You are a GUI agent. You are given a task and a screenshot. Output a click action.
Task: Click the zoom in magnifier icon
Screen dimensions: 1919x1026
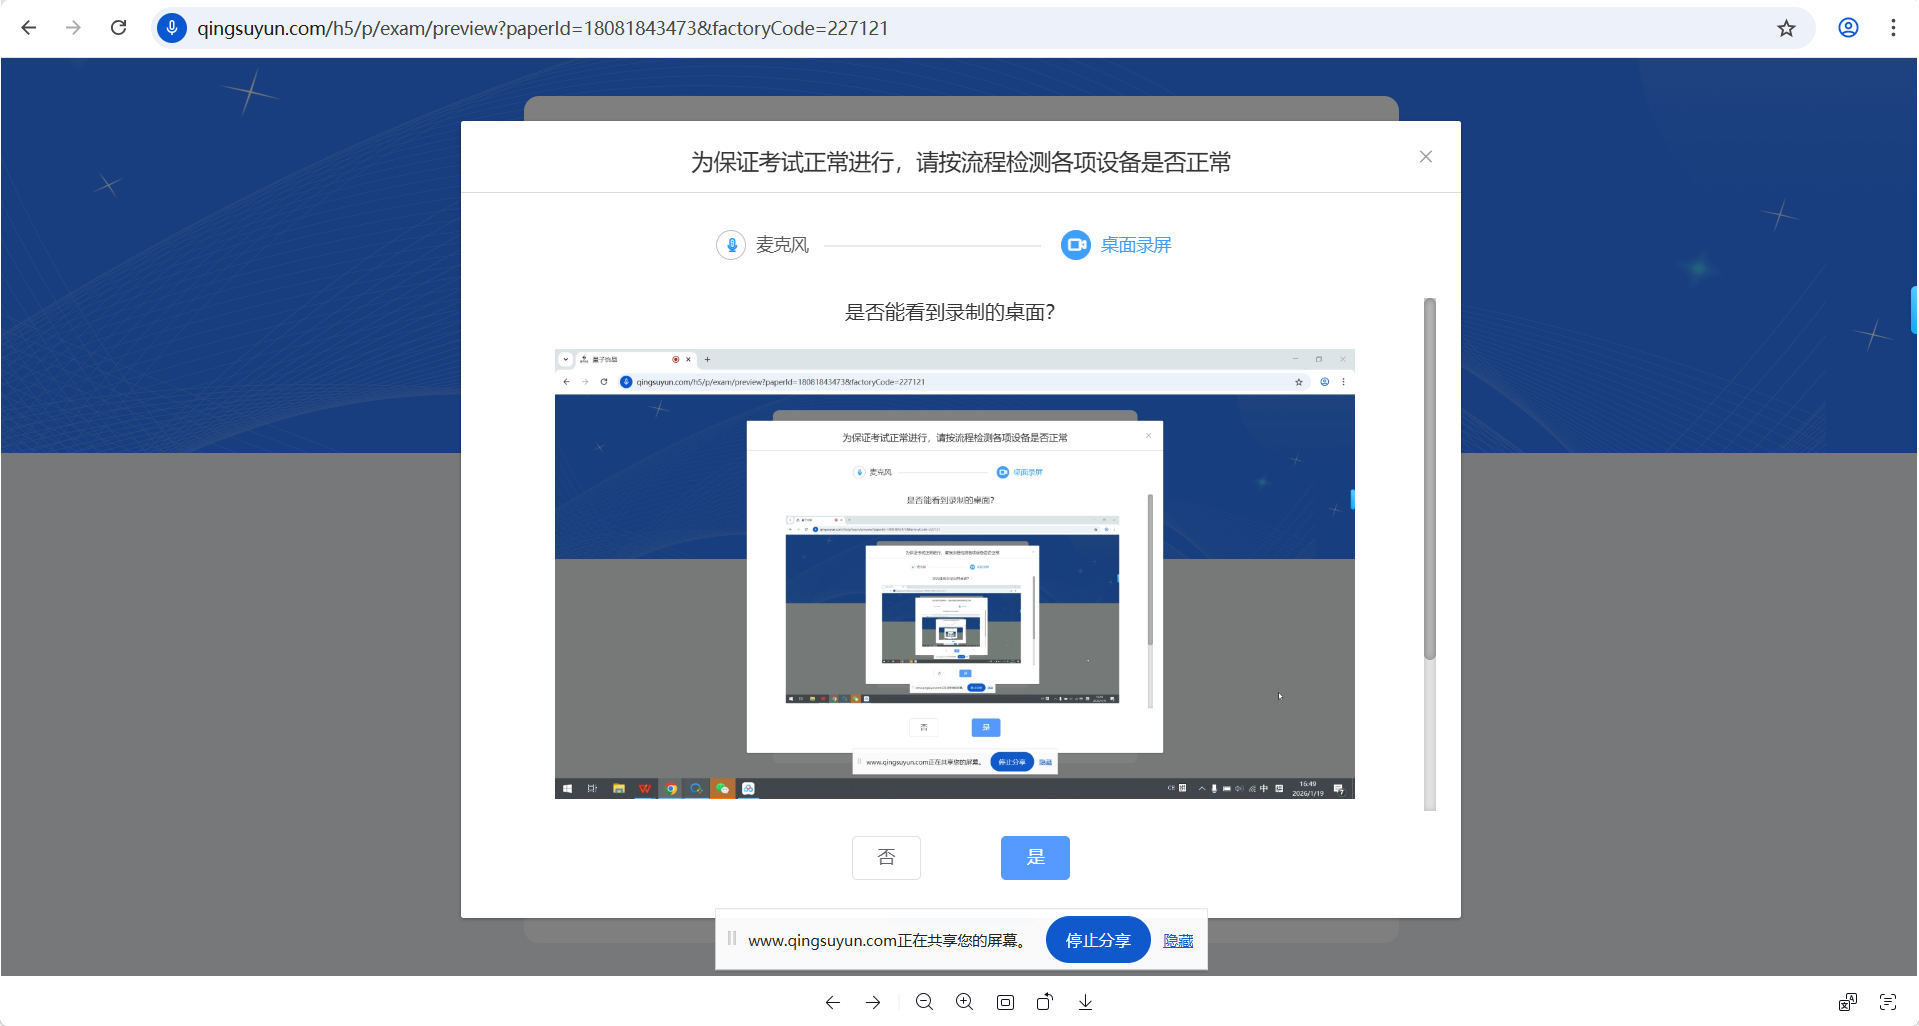pos(964,1002)
